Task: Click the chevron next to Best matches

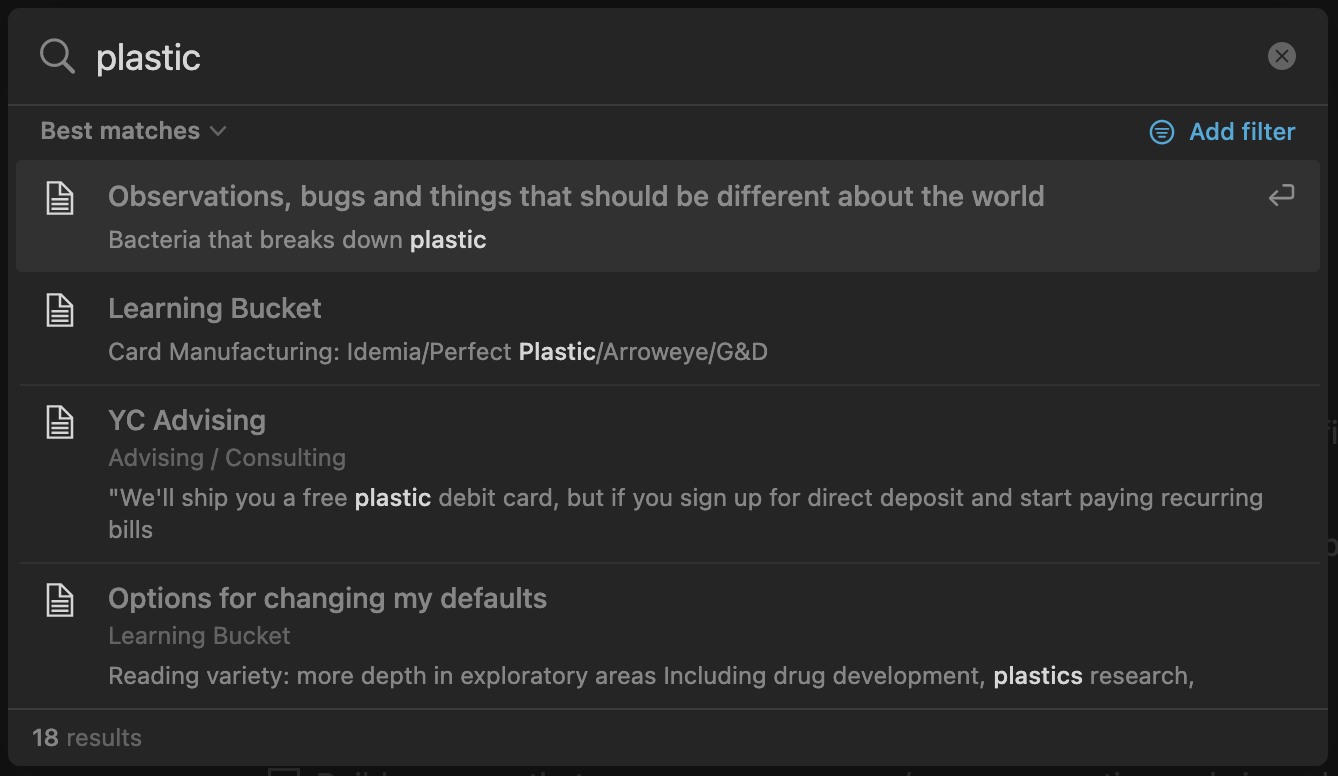Action: [218, 131]
